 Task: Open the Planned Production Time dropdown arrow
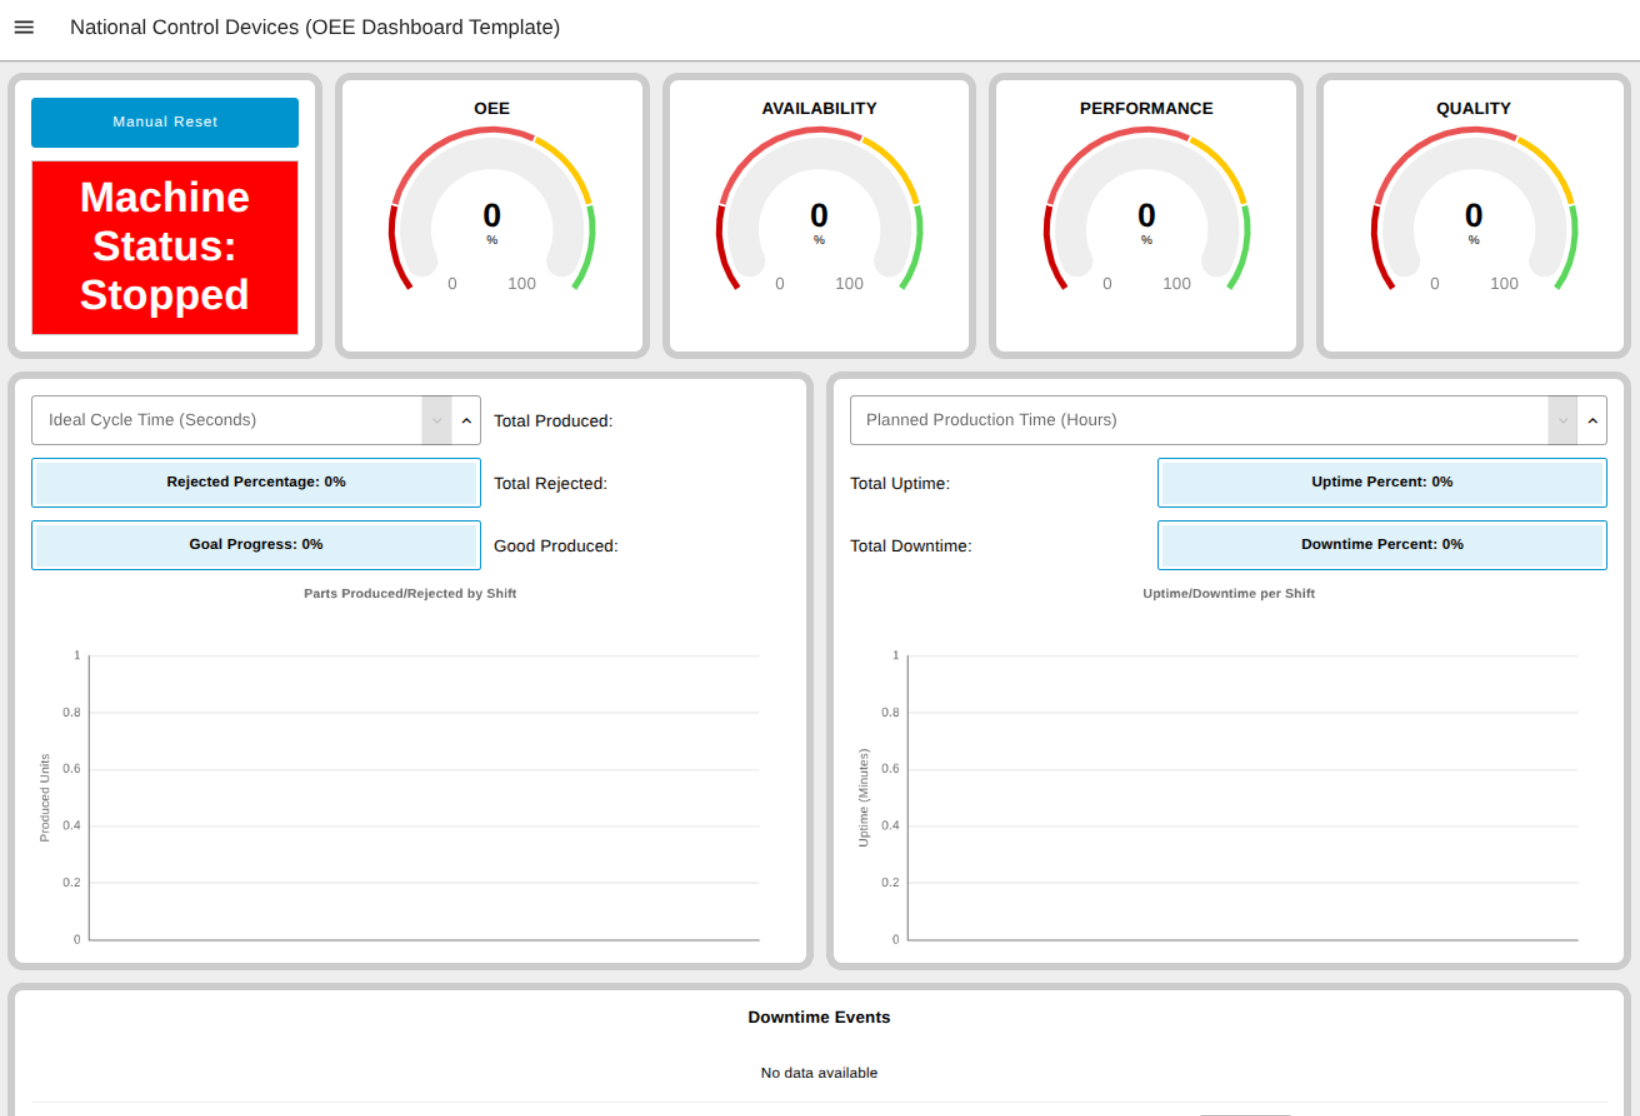coord(1562,420)
